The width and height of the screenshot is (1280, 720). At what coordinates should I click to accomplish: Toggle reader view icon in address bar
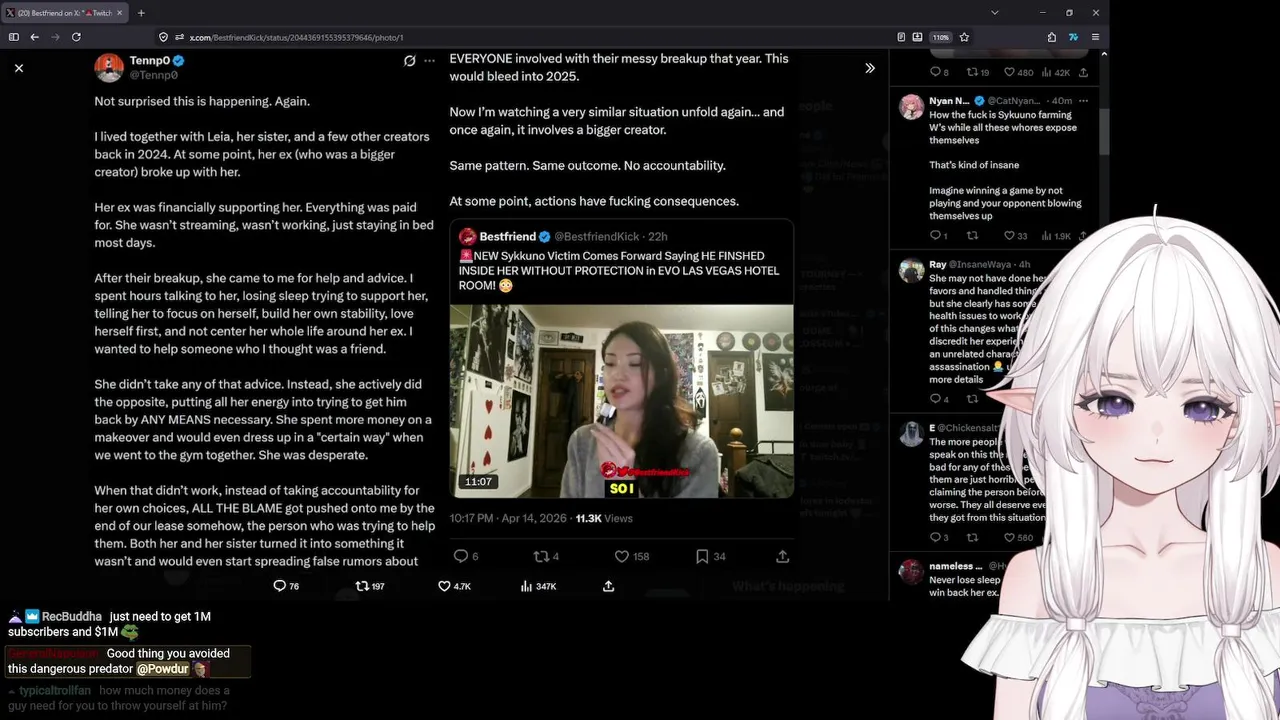[901, 37]
